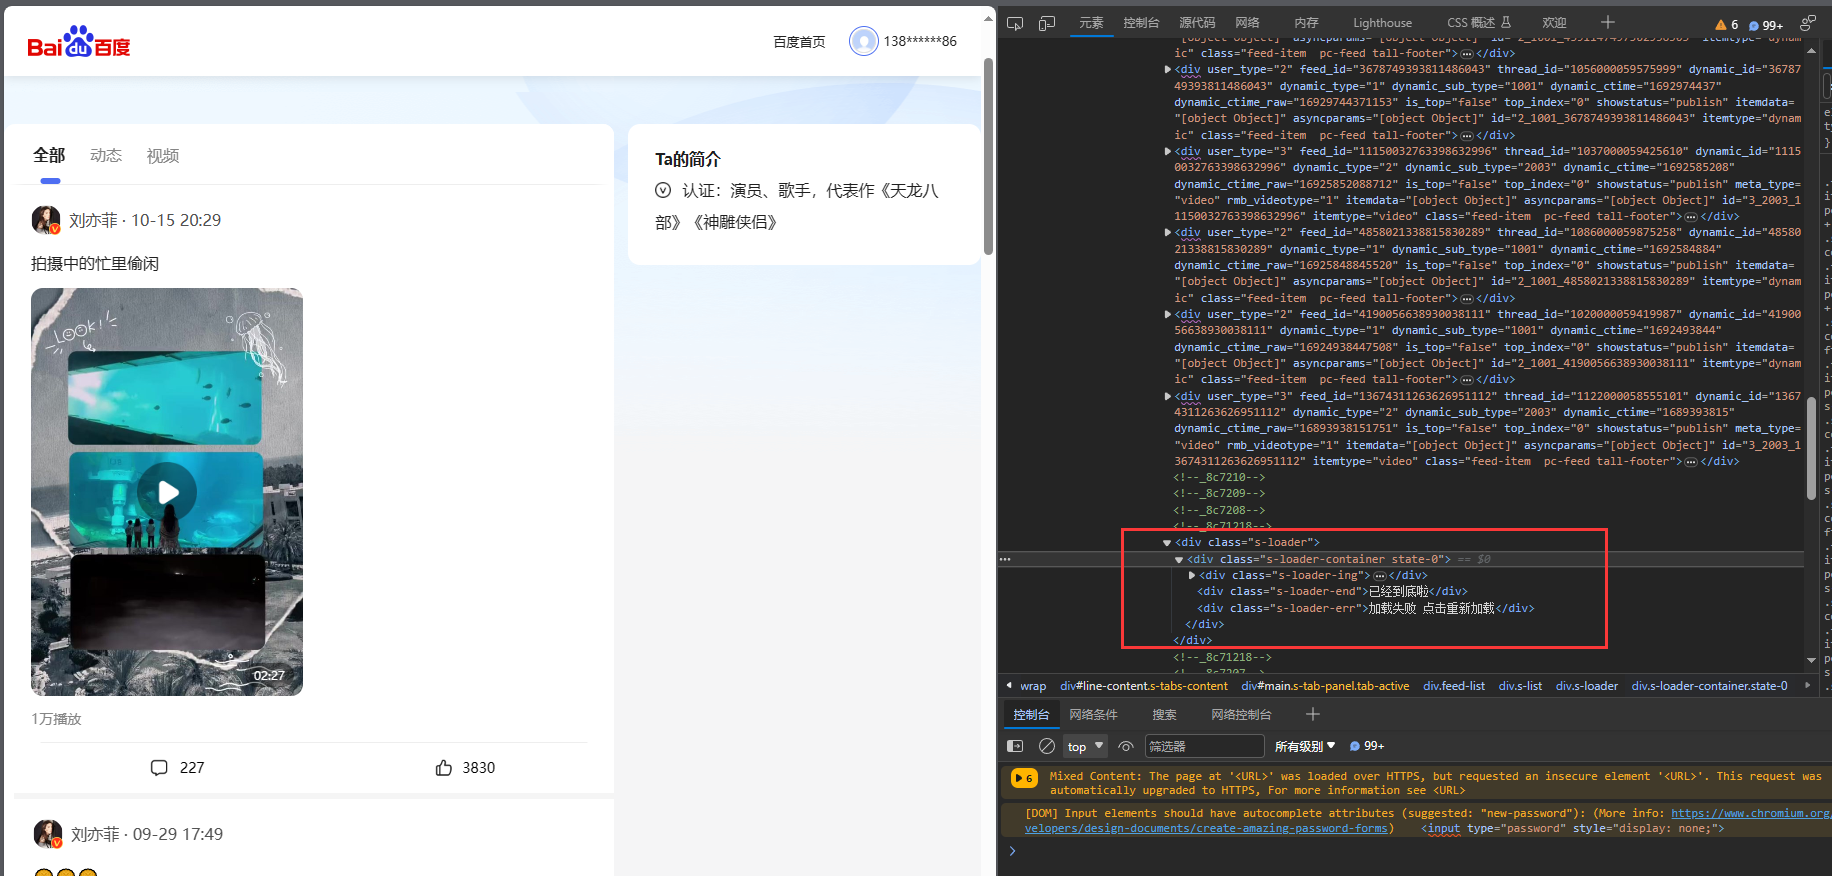Expand the div with feed_id 13674311263626951112
Screen dimensions: 1832x876
pos(1168,397)
